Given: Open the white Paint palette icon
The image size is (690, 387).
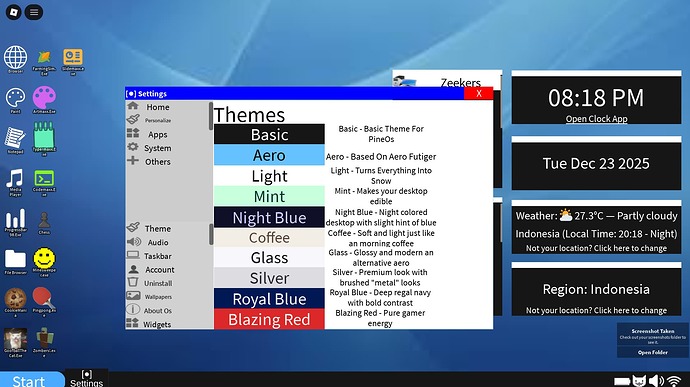Looking at the screenshot, I should tap(15, 98).
